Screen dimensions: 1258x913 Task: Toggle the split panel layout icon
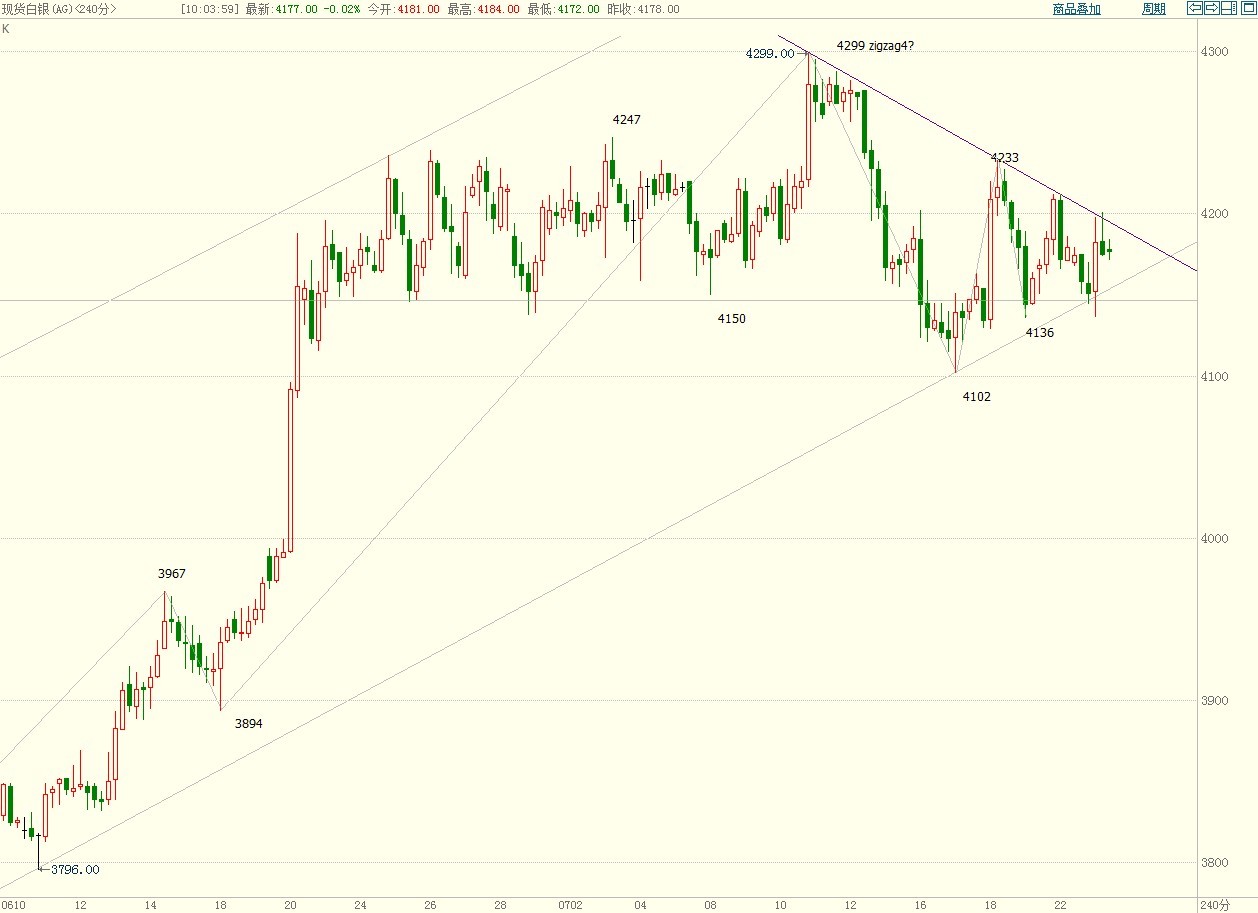(x=1228, y=8)
